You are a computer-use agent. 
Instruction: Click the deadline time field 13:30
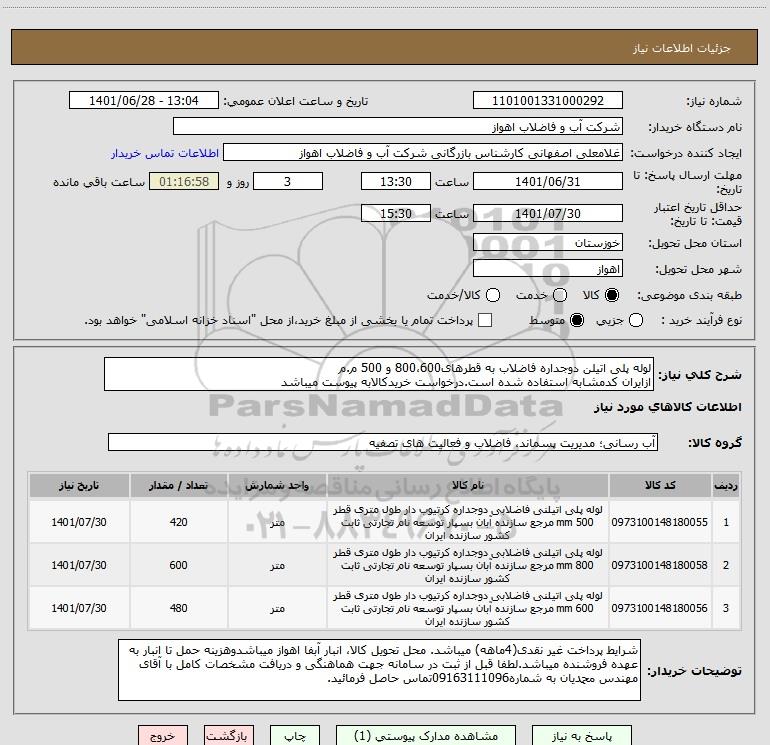coord(396,181)
